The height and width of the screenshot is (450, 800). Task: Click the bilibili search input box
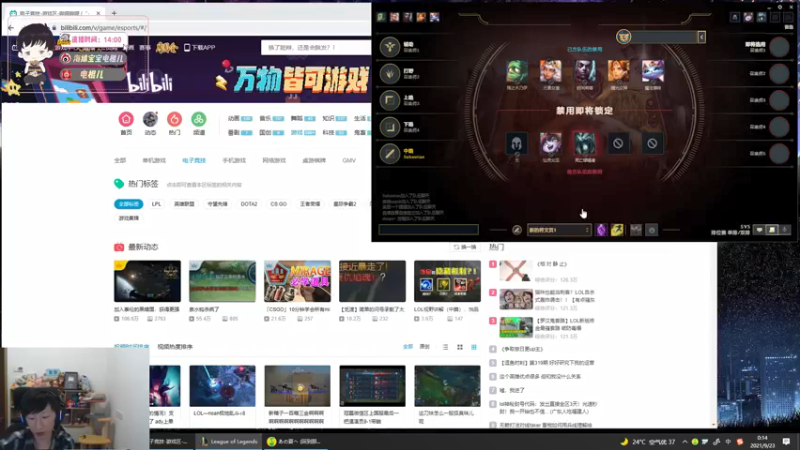click(x=315, y=47)
